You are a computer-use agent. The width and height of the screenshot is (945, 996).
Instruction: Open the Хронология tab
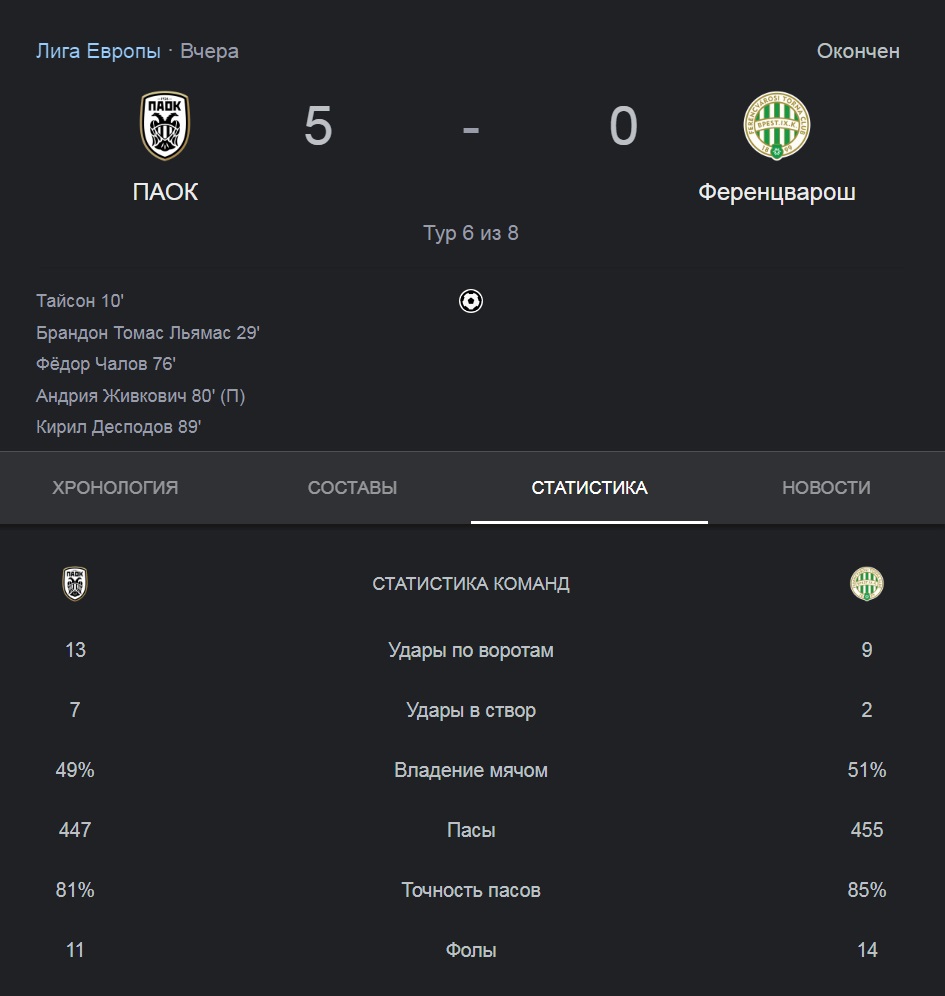pyautogui.click(x=115, y=488)
